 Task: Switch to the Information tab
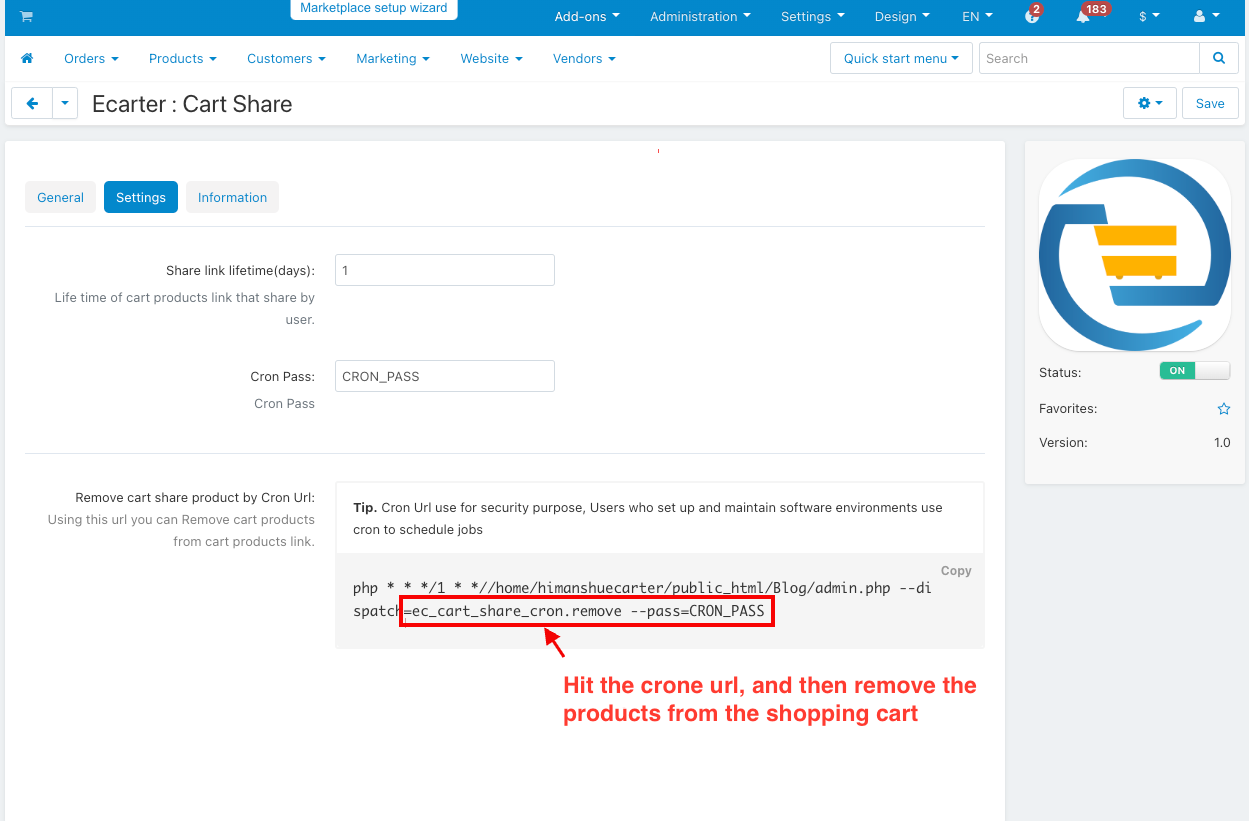232,197
